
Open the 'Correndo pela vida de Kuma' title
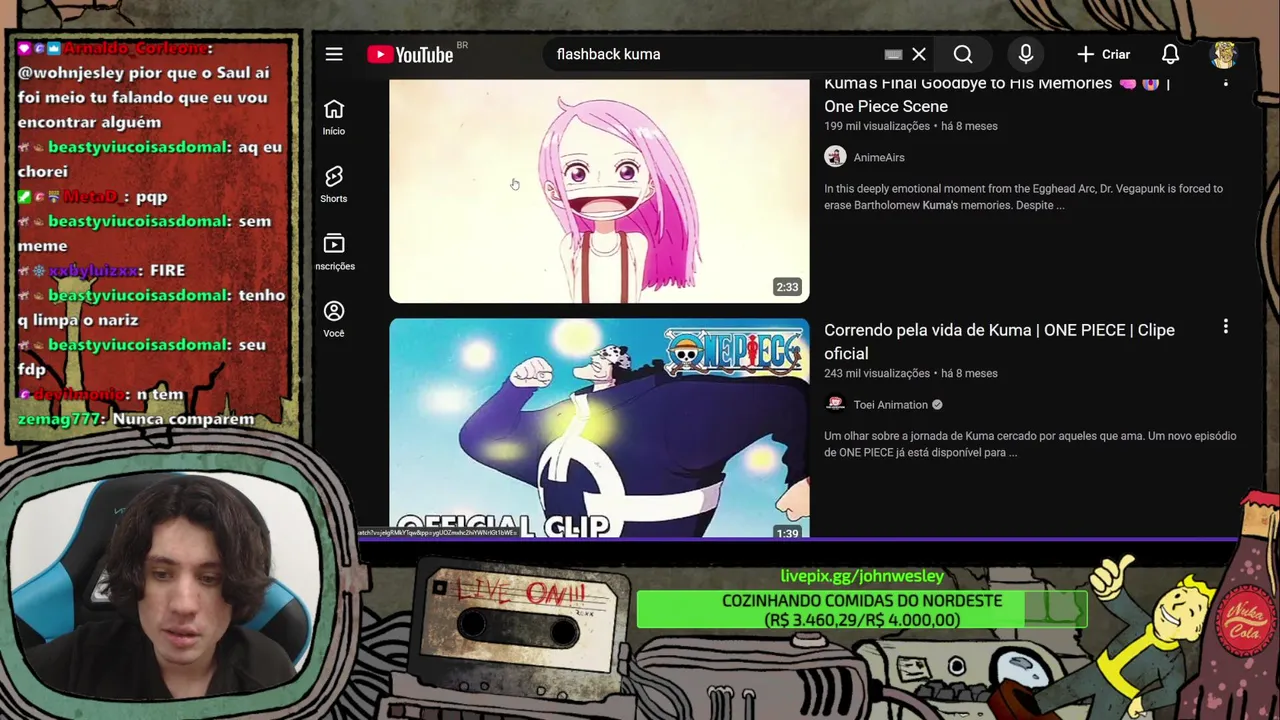(x=999, y=341)
